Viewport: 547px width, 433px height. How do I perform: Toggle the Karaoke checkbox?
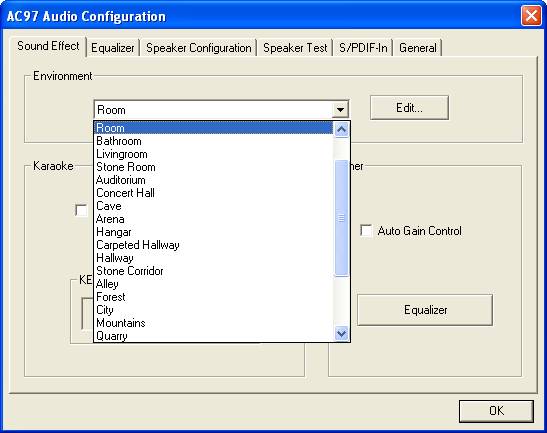coord(81,210)
